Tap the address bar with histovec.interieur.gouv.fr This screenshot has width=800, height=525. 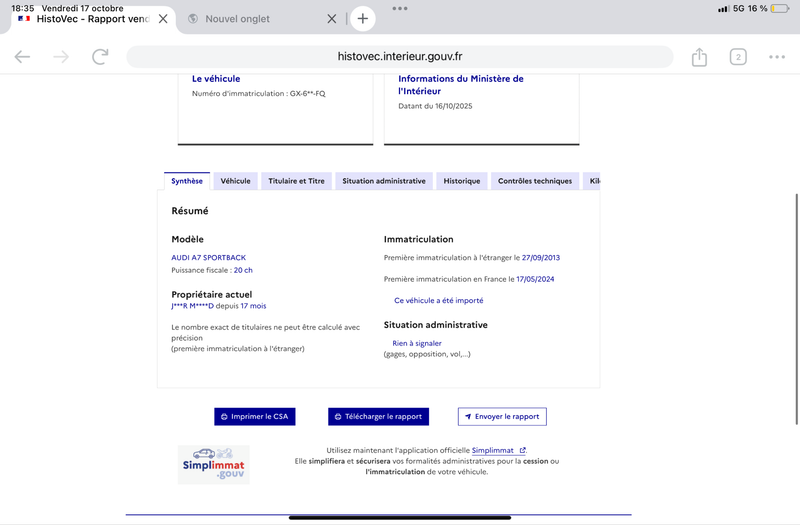click(x=400, y=57)
